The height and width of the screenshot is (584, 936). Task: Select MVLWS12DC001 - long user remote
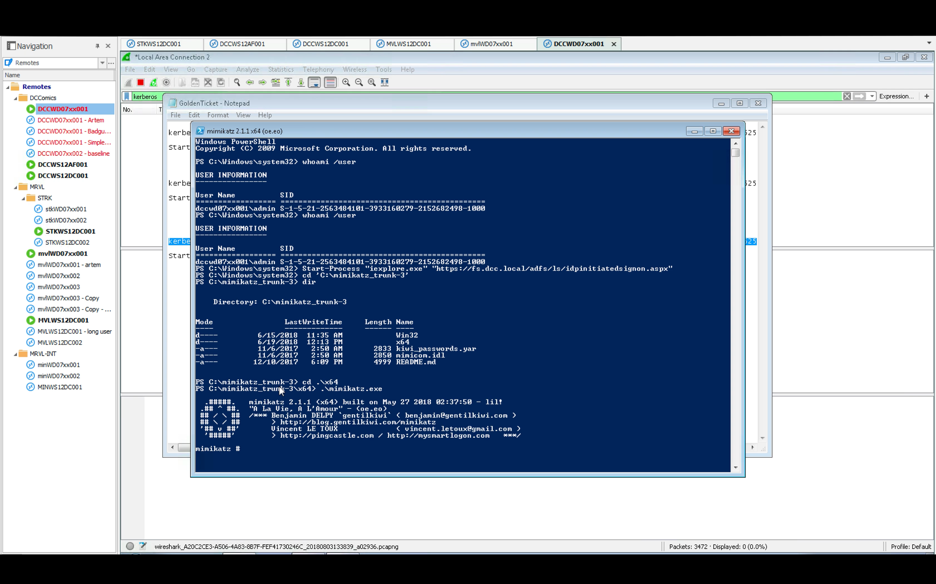click(75, 331)
